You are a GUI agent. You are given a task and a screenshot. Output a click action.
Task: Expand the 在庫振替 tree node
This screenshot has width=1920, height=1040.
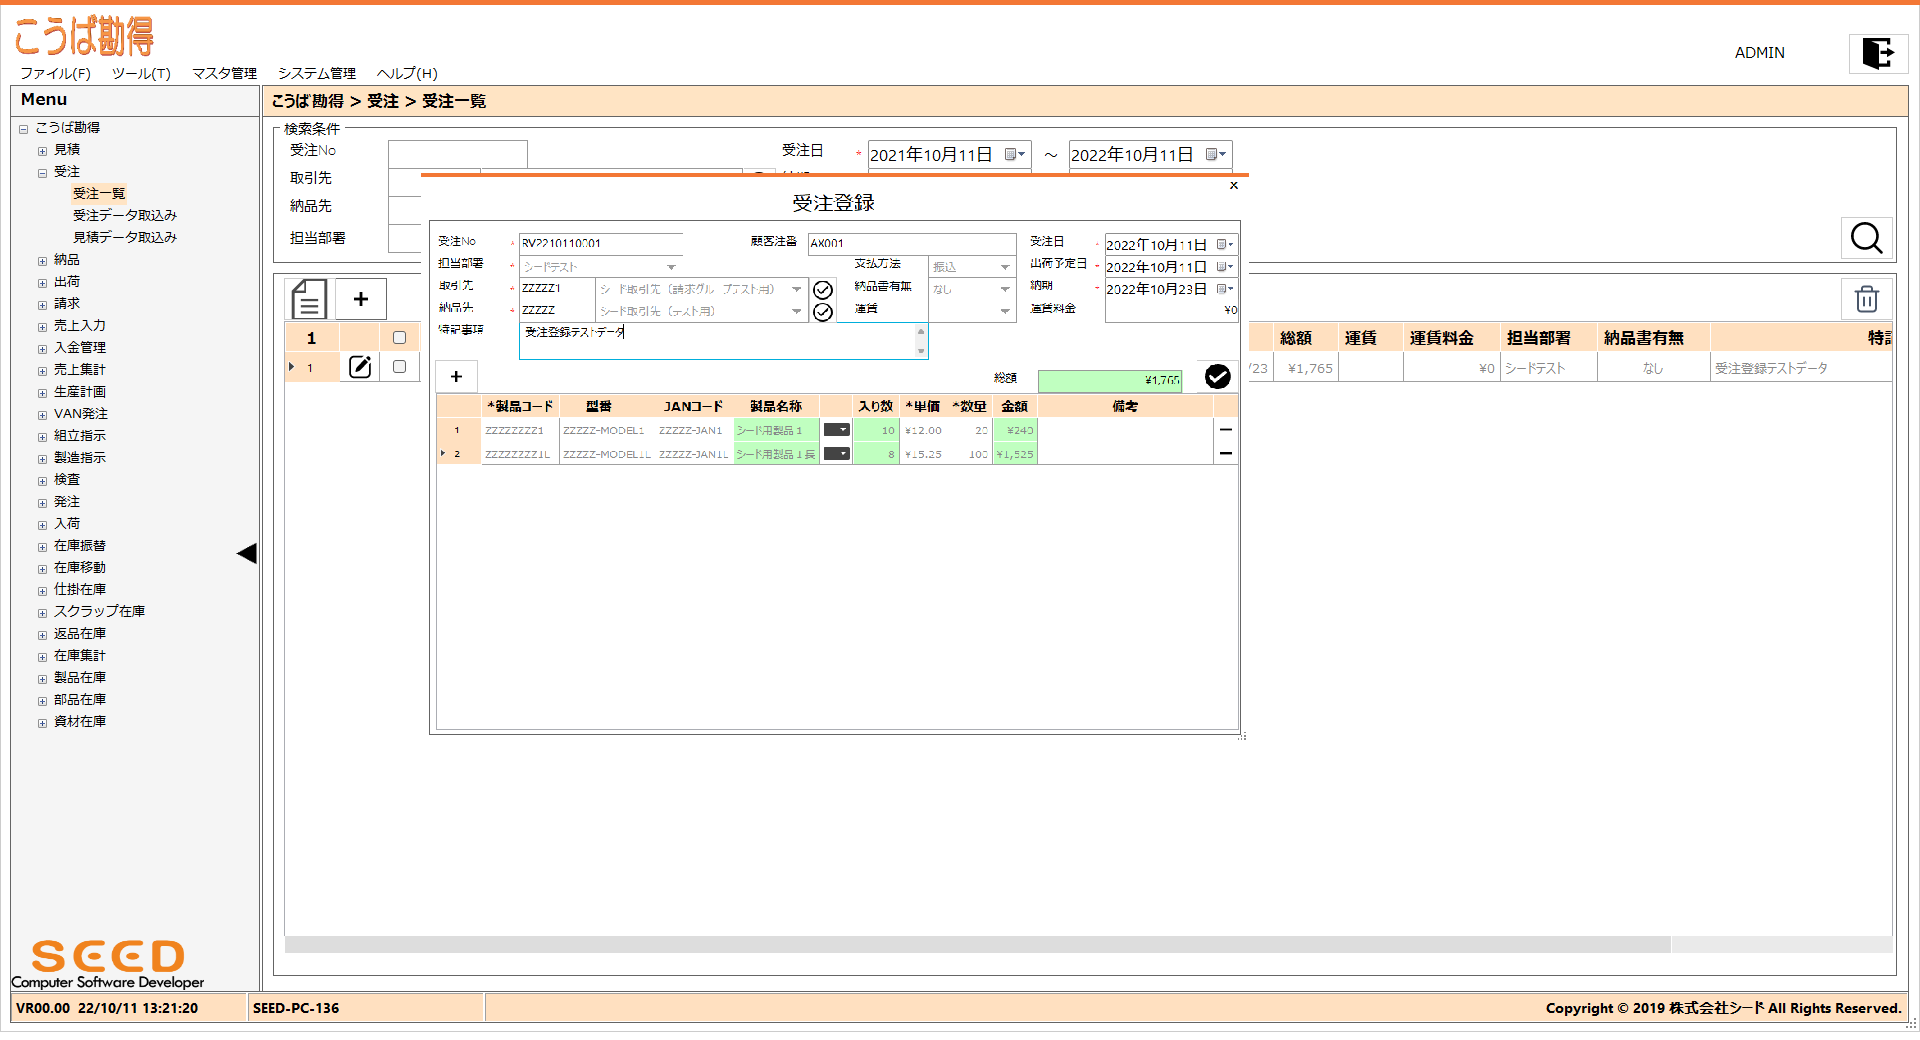(x=42, y=547)
